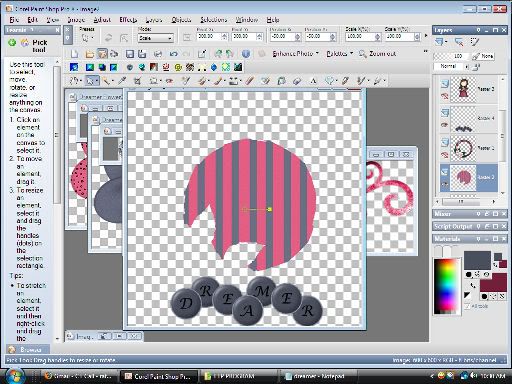Screen dimensions: 512x384
Task: Click the Resize icon in the toolbar
Action: (x=202, y=54)
